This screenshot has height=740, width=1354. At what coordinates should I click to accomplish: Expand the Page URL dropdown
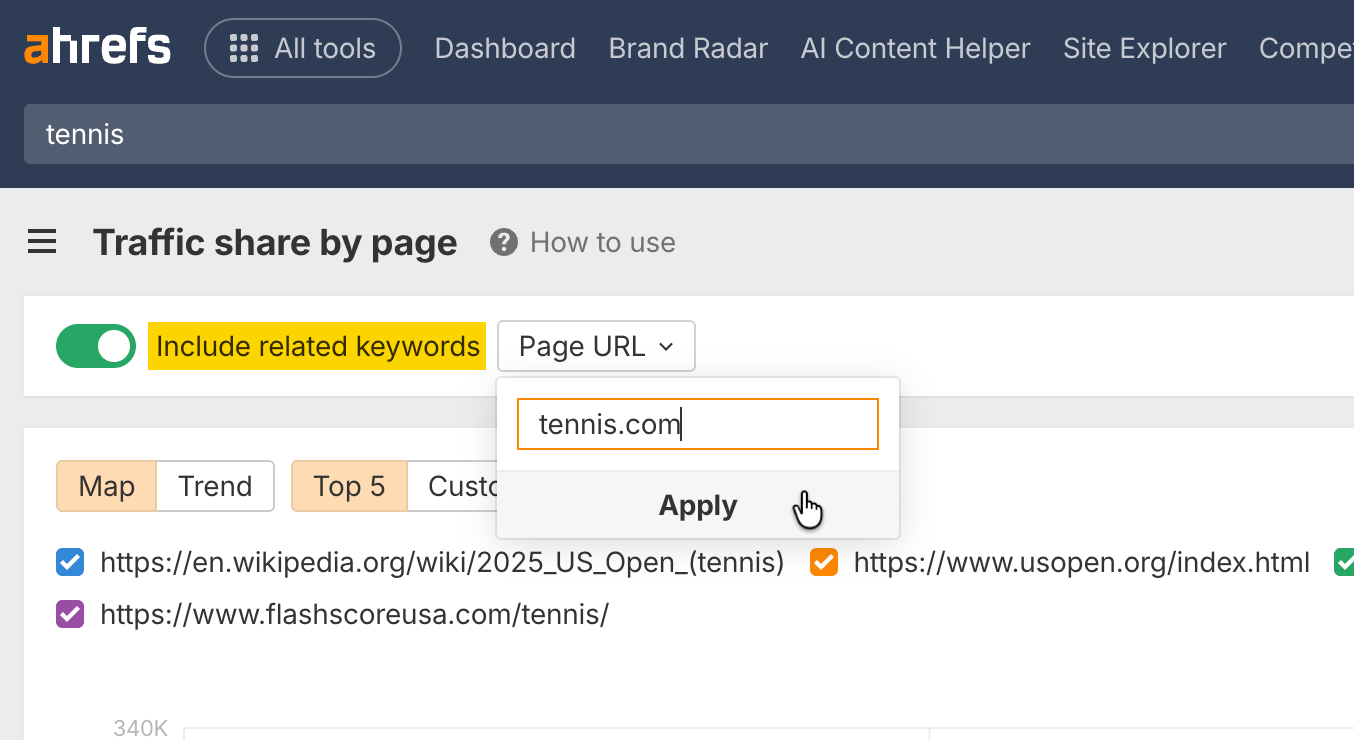pos(596,346)
